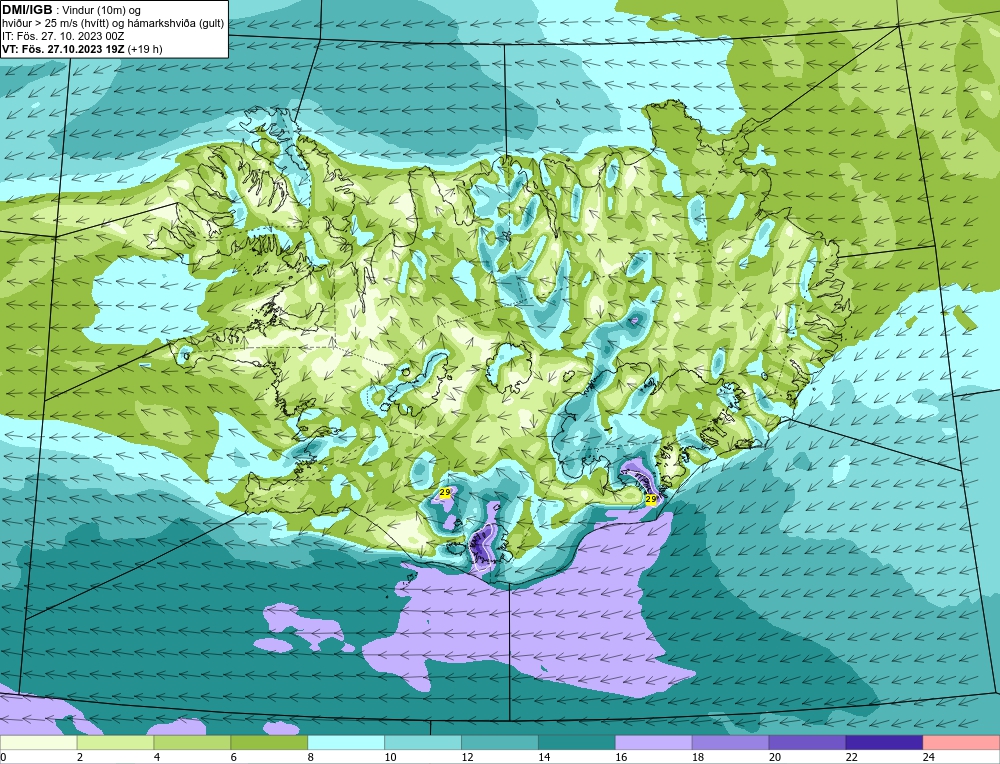Click the pink above-24 m/s legend swatch
1000x764 pixels.
click(961, 743)
